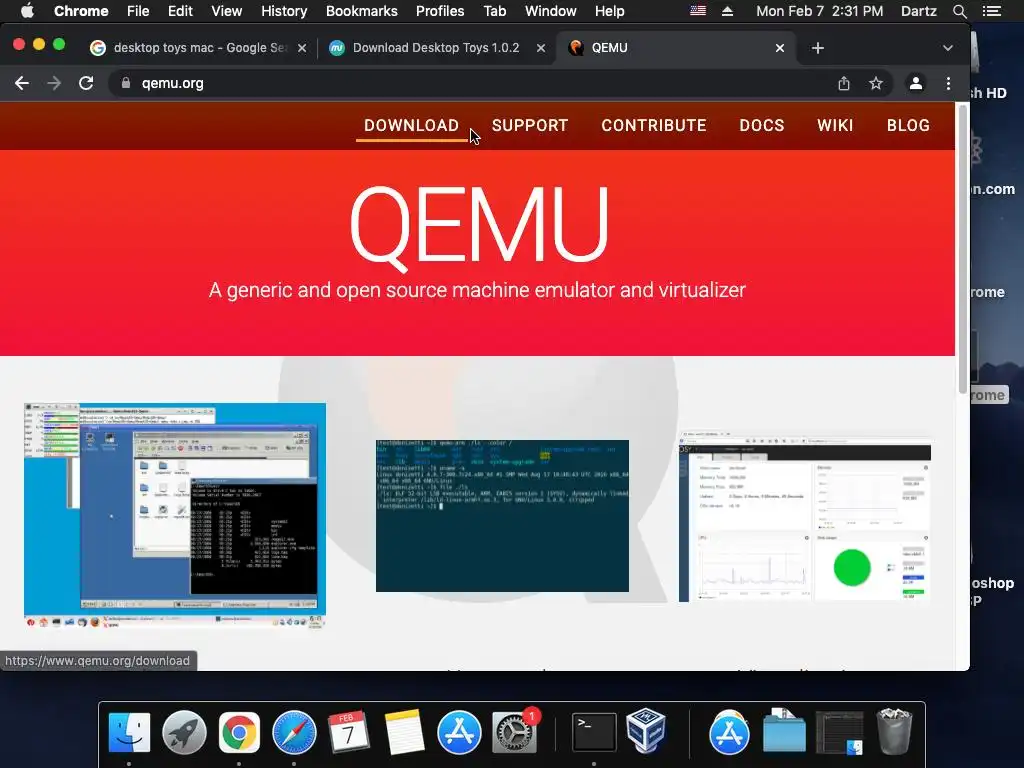This screenshot has height=768, width=1024.
Task: Open the Profiles menu
Action: coord(440,11)
